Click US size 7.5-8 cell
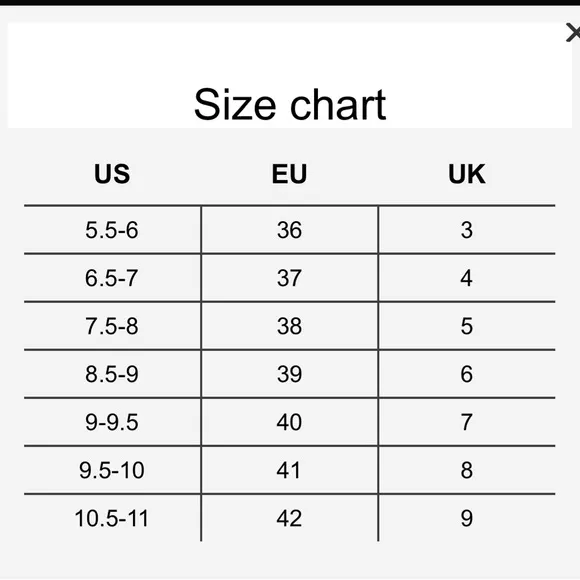This screenshot has width=580, height=580. point(112,326)
